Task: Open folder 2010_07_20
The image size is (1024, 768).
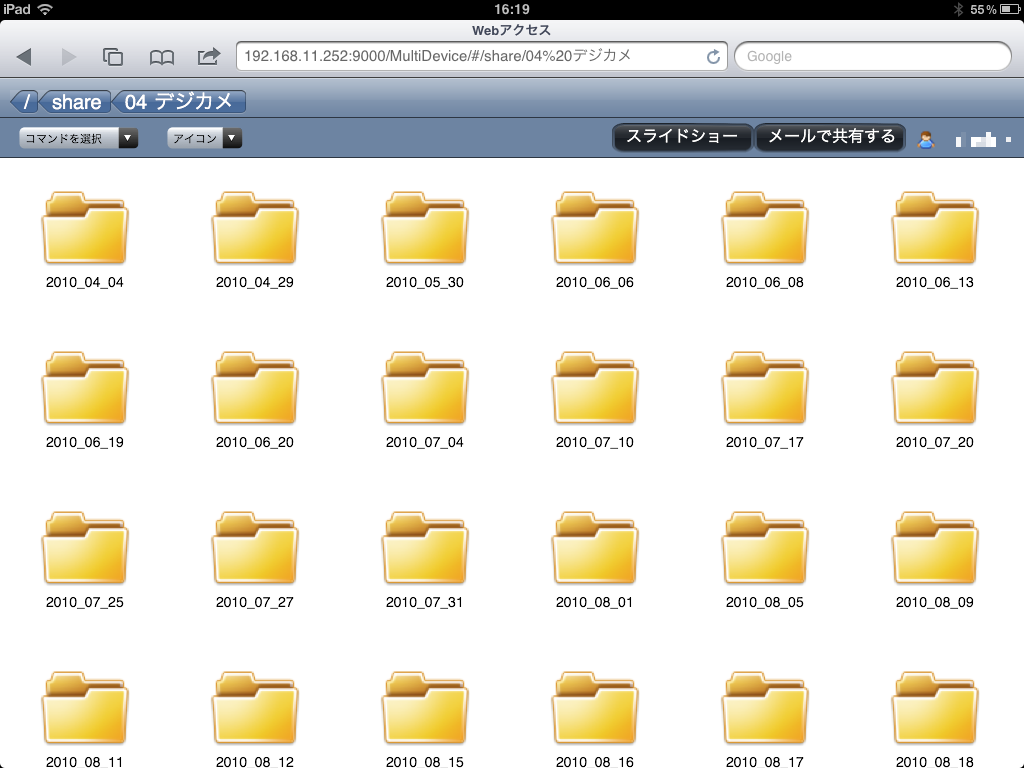Action: tap(935, 400)
